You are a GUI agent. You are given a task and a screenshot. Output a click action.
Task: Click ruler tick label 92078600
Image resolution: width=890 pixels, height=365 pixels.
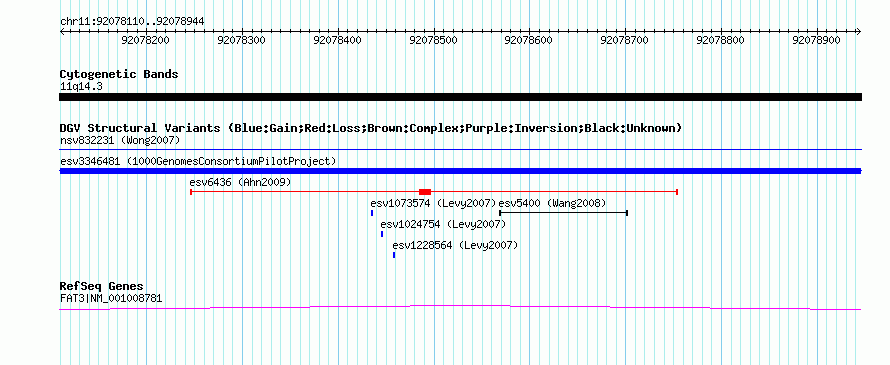pos(528,40)
